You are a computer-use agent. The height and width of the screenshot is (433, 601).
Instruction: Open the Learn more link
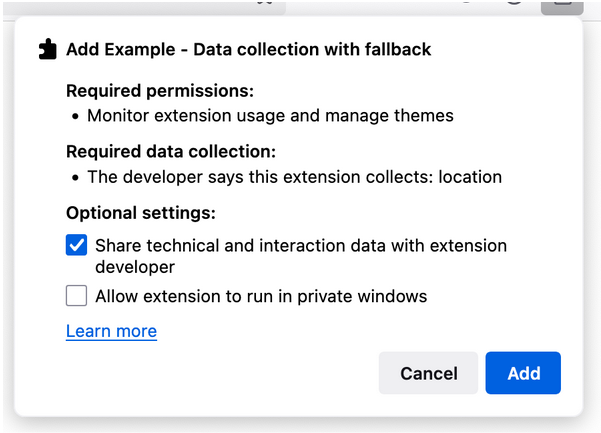pos(111,331)
